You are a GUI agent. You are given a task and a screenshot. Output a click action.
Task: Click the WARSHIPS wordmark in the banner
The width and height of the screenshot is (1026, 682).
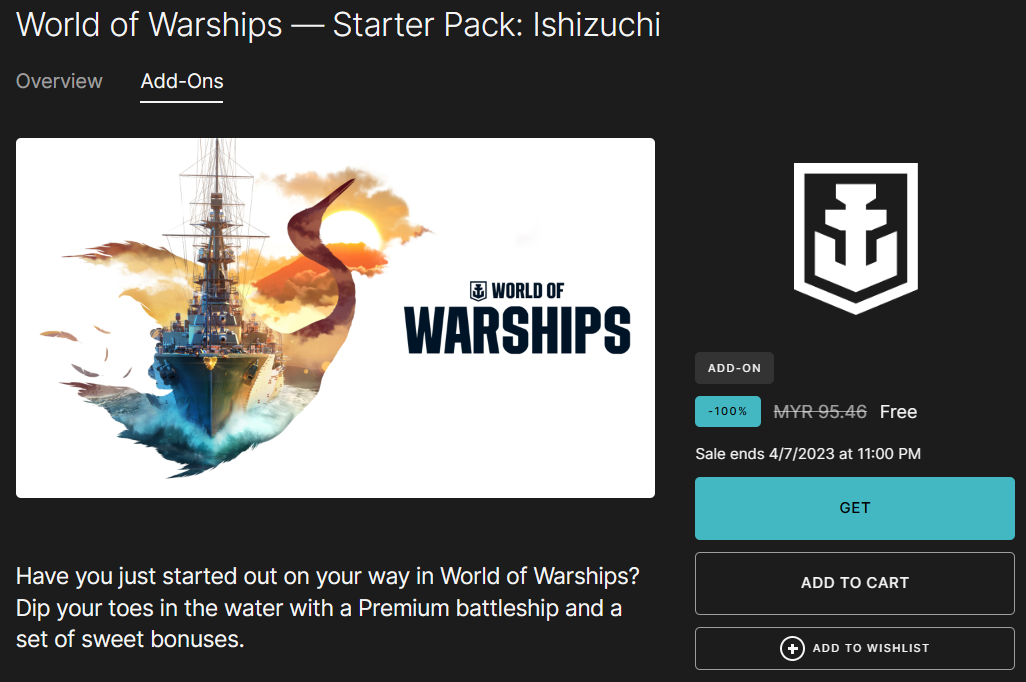(517, 331)
